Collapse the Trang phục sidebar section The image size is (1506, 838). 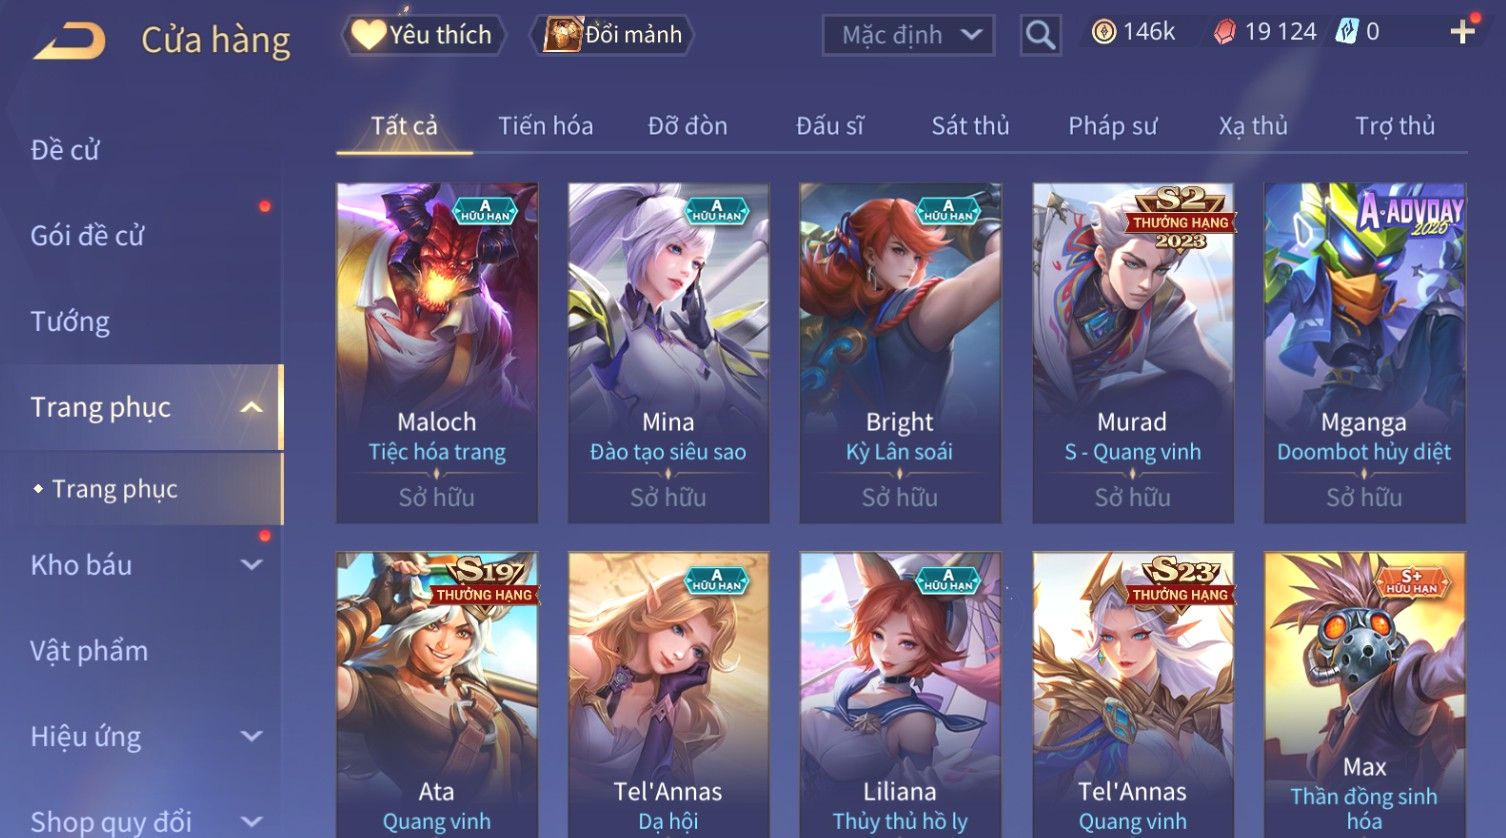click(252, 408)
